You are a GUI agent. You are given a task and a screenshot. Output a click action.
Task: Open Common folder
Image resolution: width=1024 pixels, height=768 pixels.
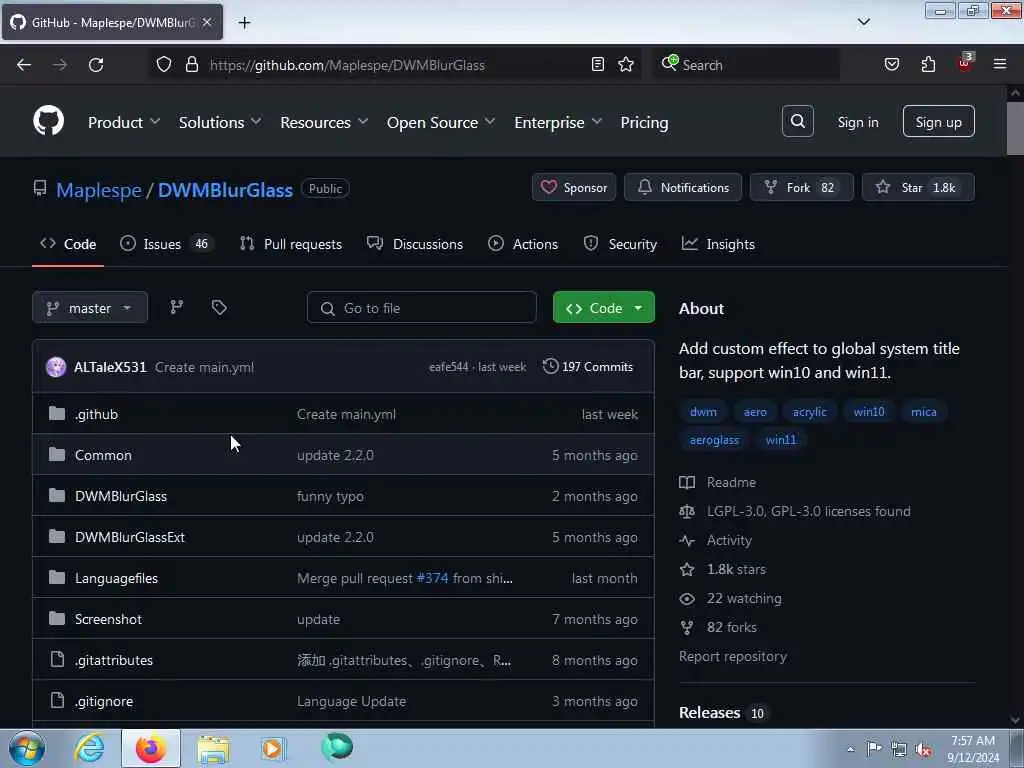103,455
